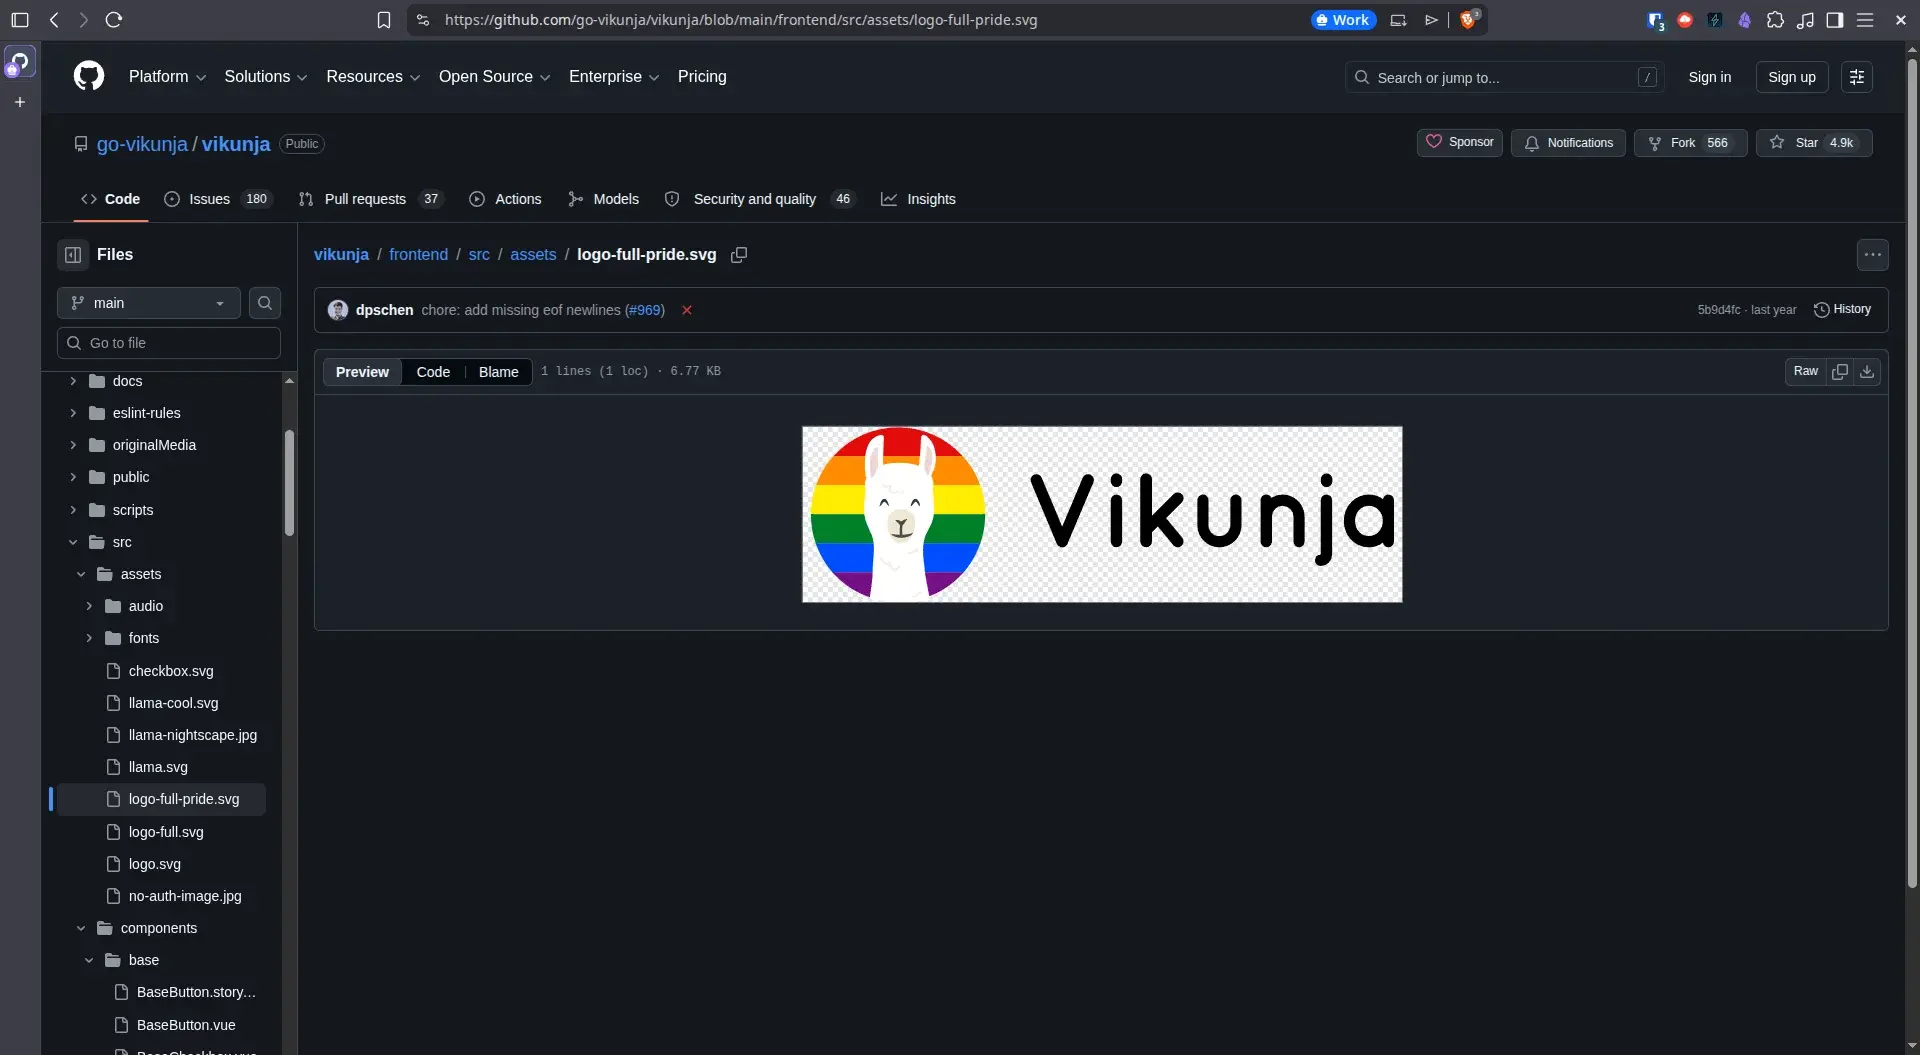
Task: Open the Fork button
Action: pos(1690,143)
